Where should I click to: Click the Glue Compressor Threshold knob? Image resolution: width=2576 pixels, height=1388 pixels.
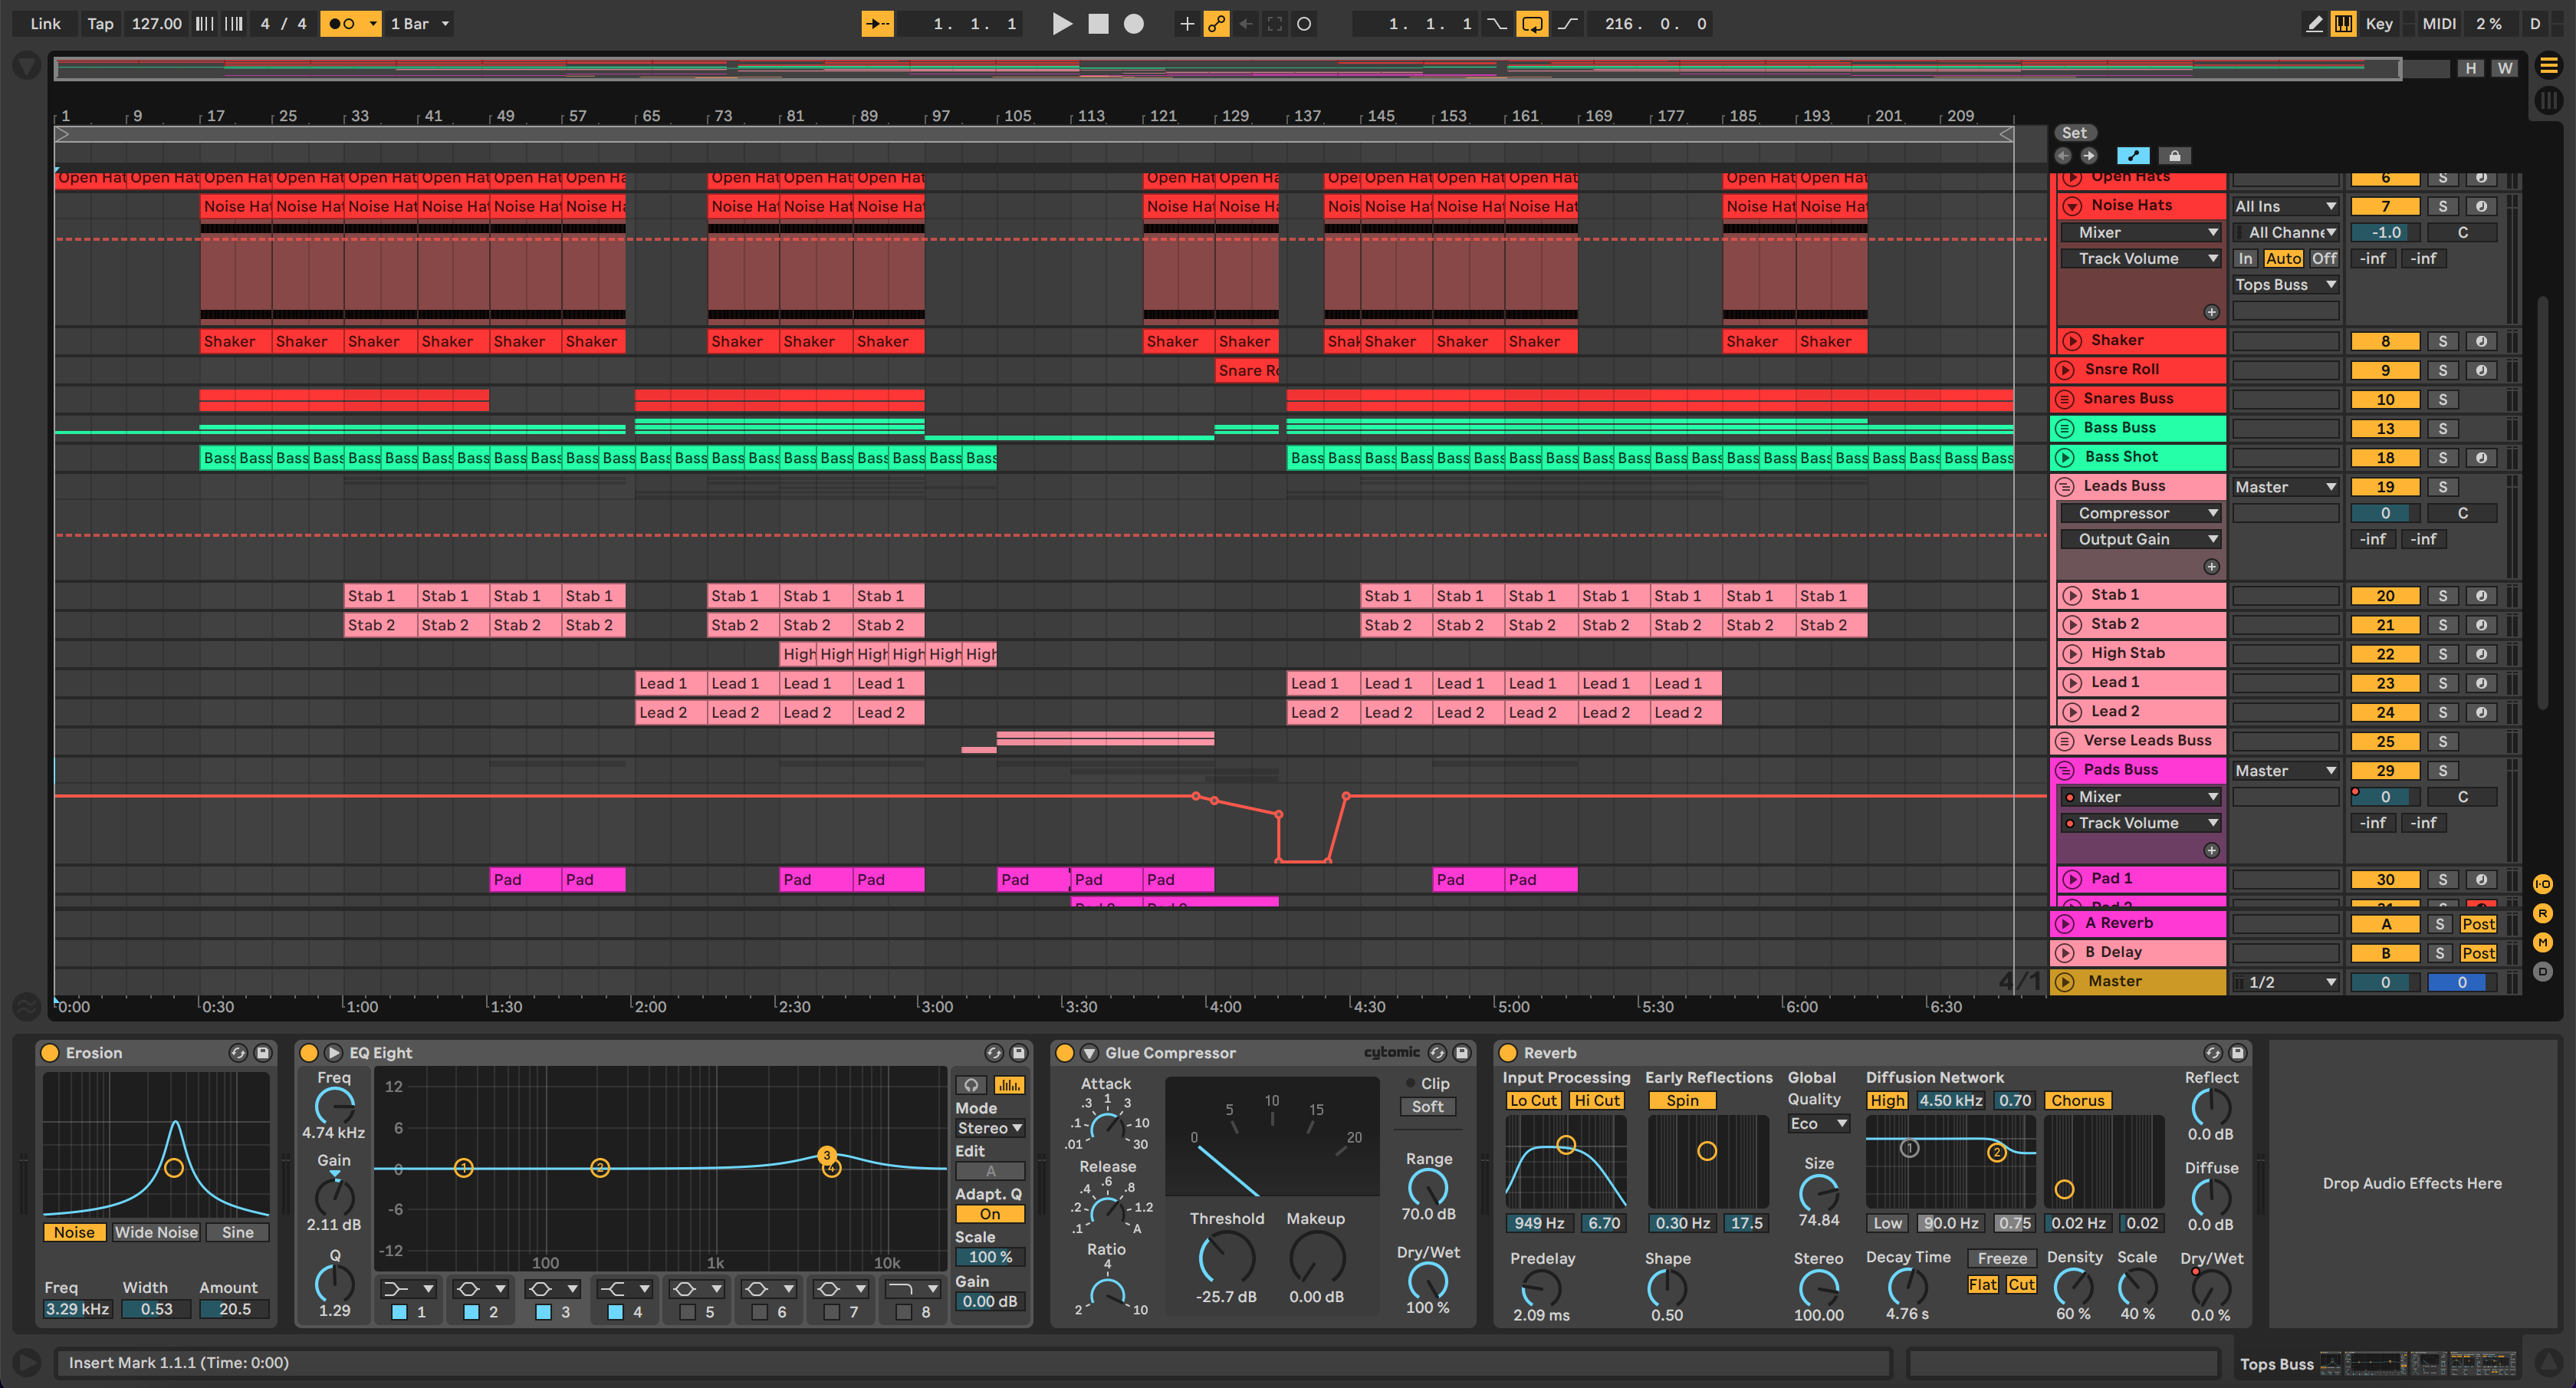point(1225,1258)
